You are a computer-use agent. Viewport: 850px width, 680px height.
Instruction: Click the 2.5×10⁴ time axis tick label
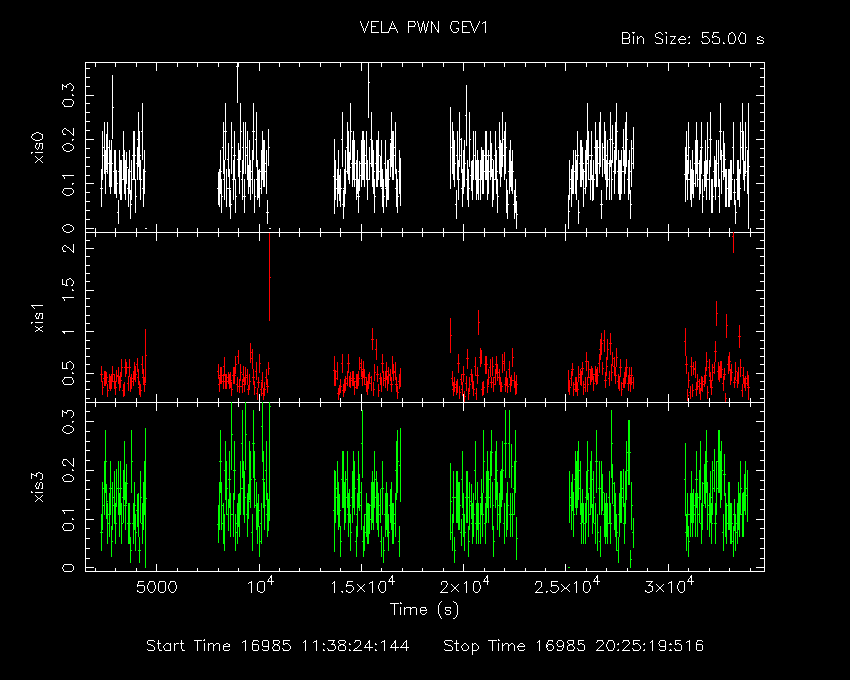pos(567,586)
